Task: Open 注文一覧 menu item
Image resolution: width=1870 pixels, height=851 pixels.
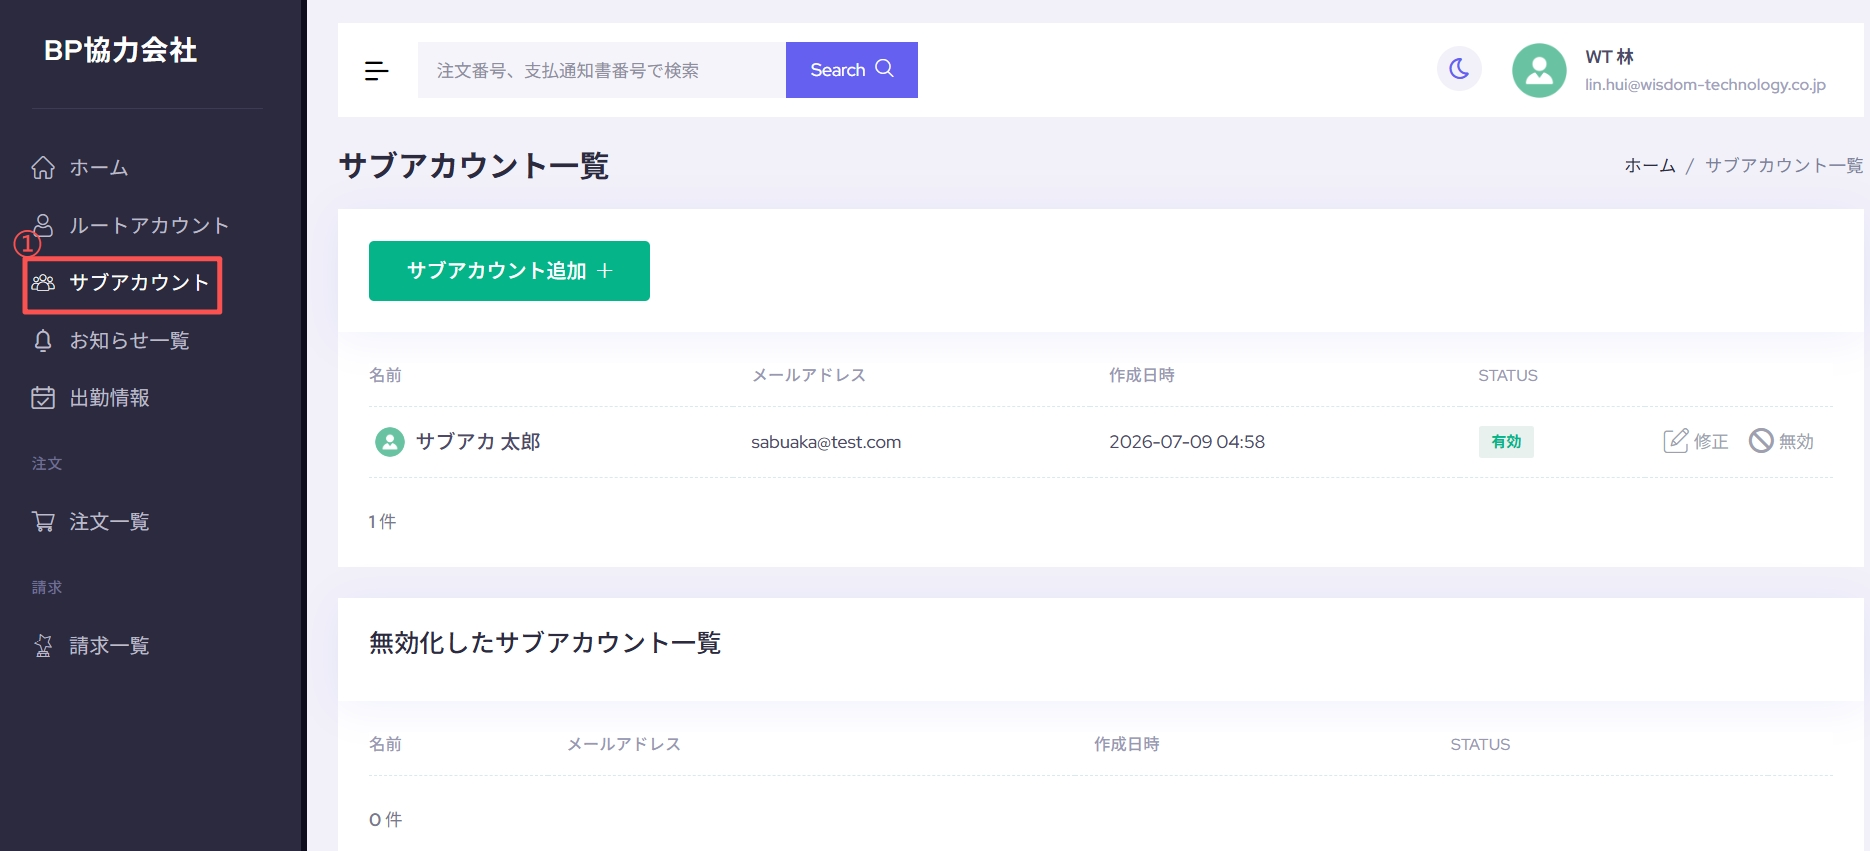Action: [109, 522]
